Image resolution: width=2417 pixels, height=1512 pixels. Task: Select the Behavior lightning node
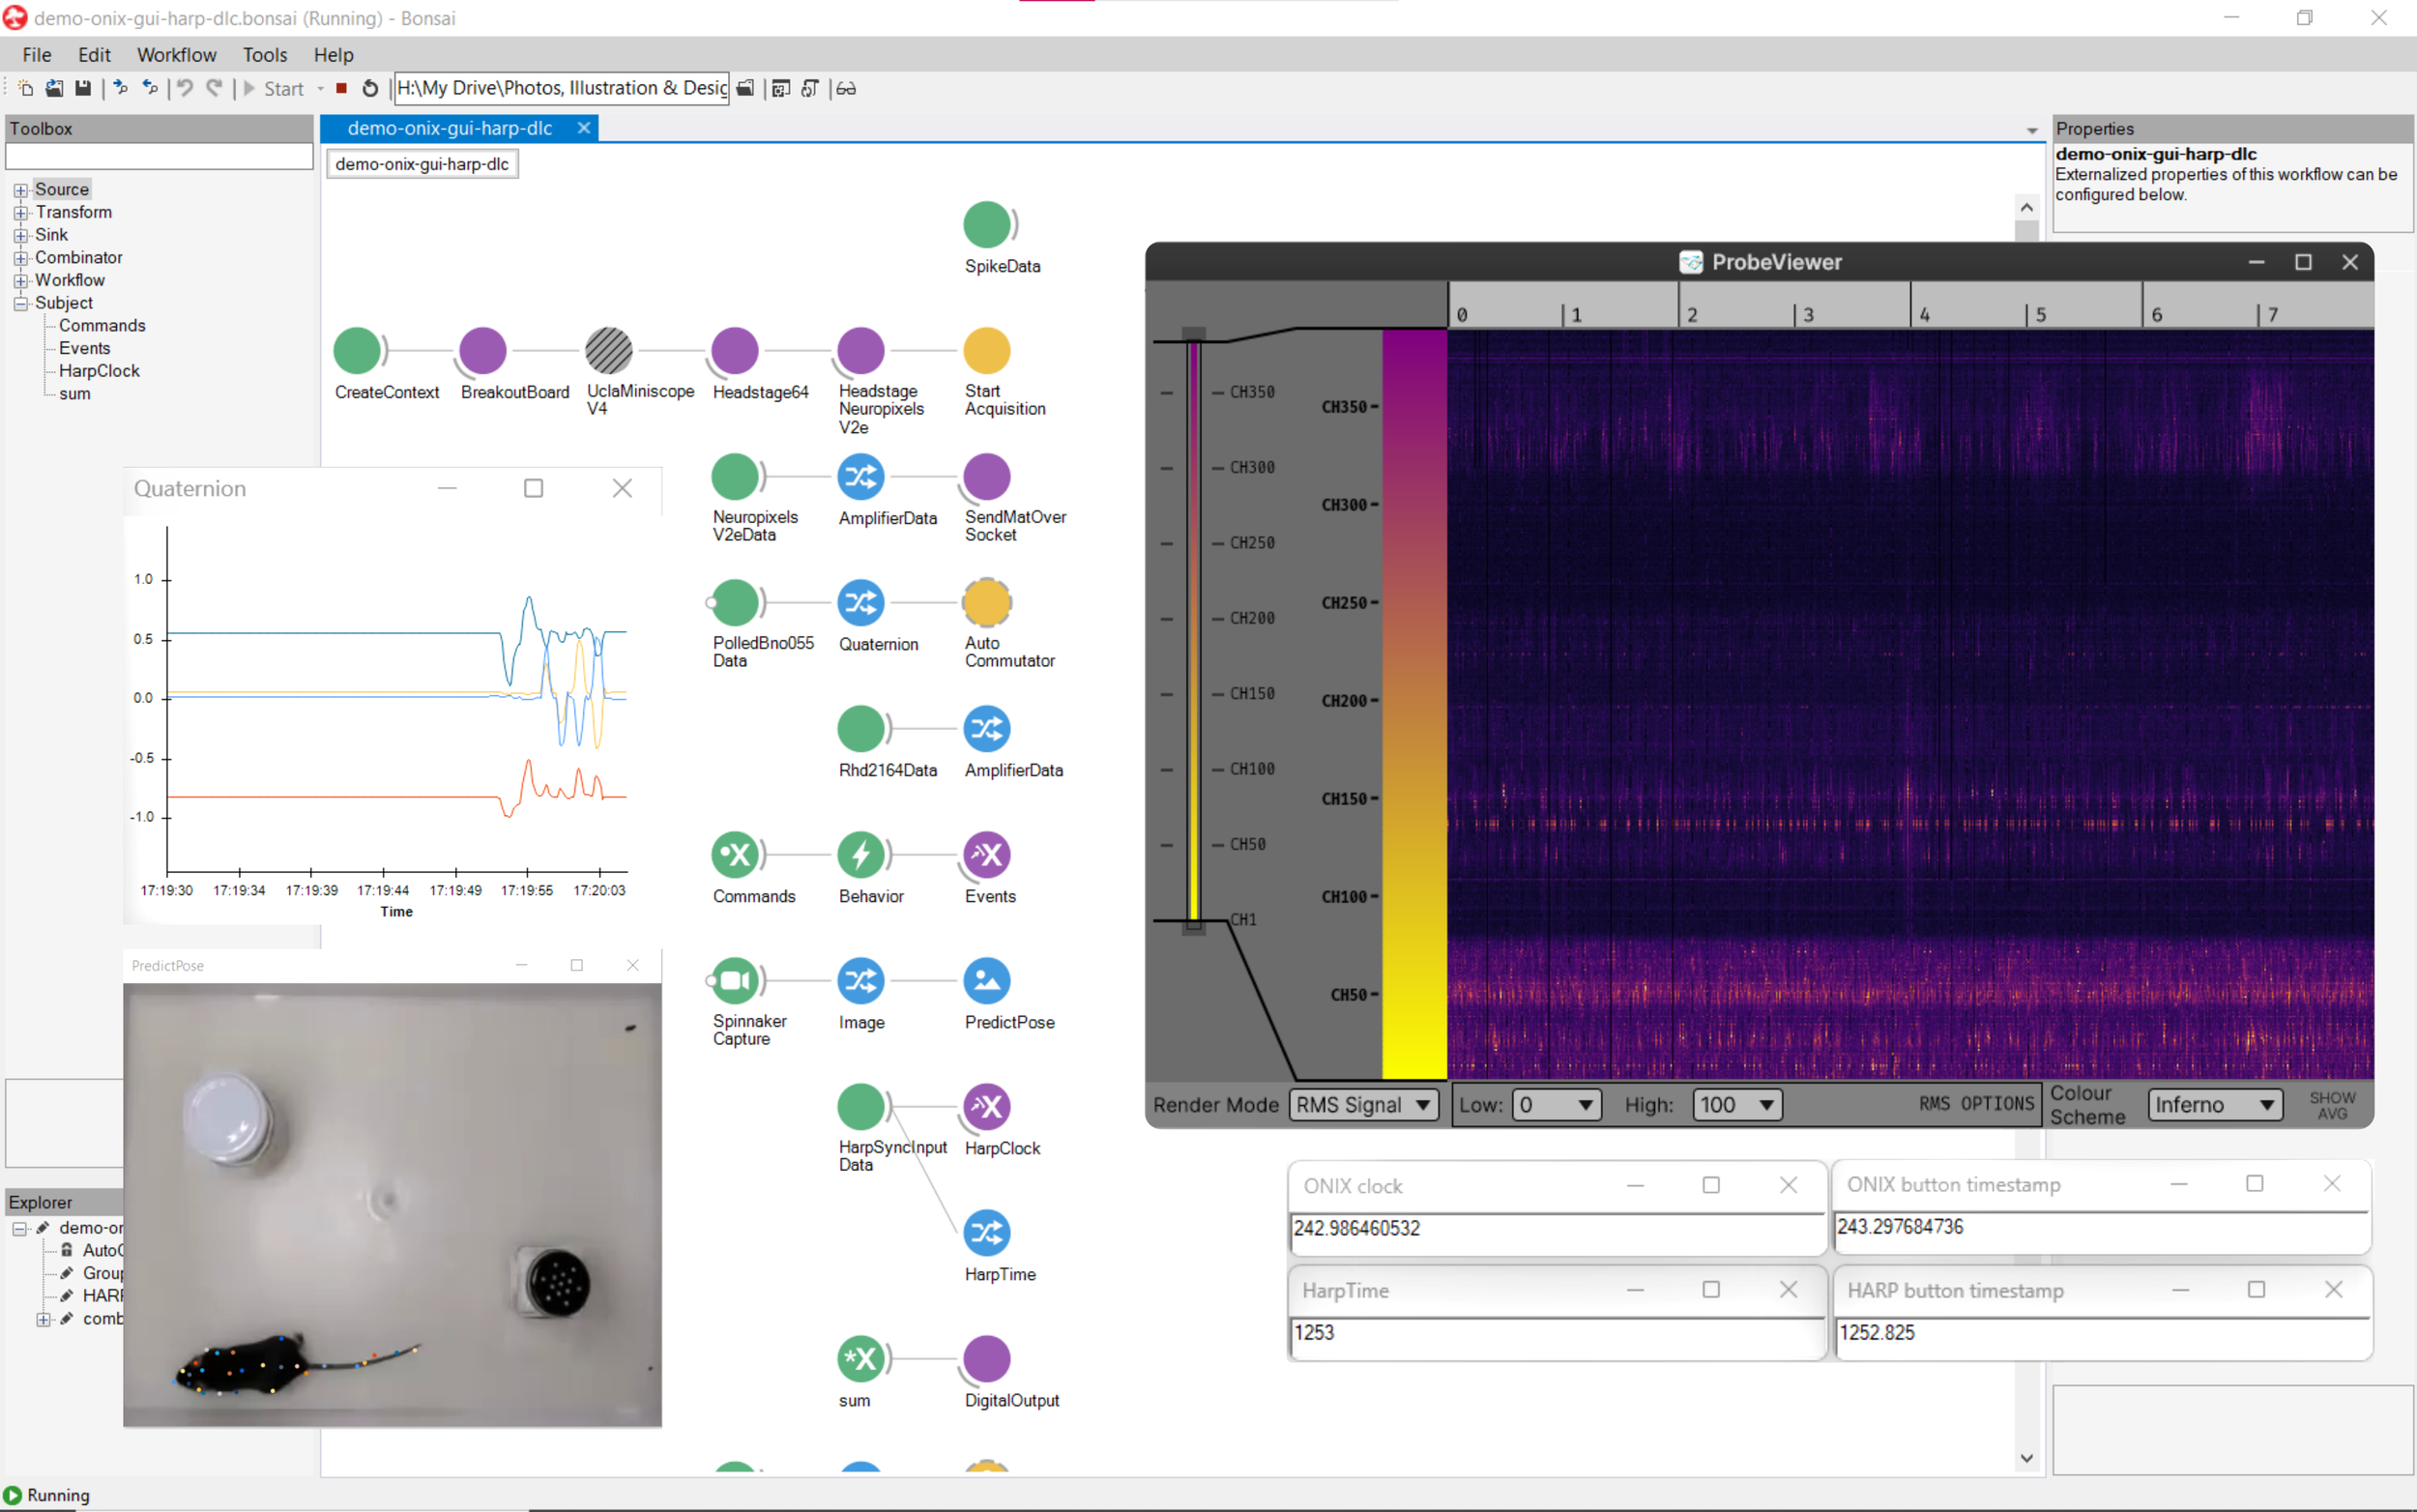(x=860, y=855)
